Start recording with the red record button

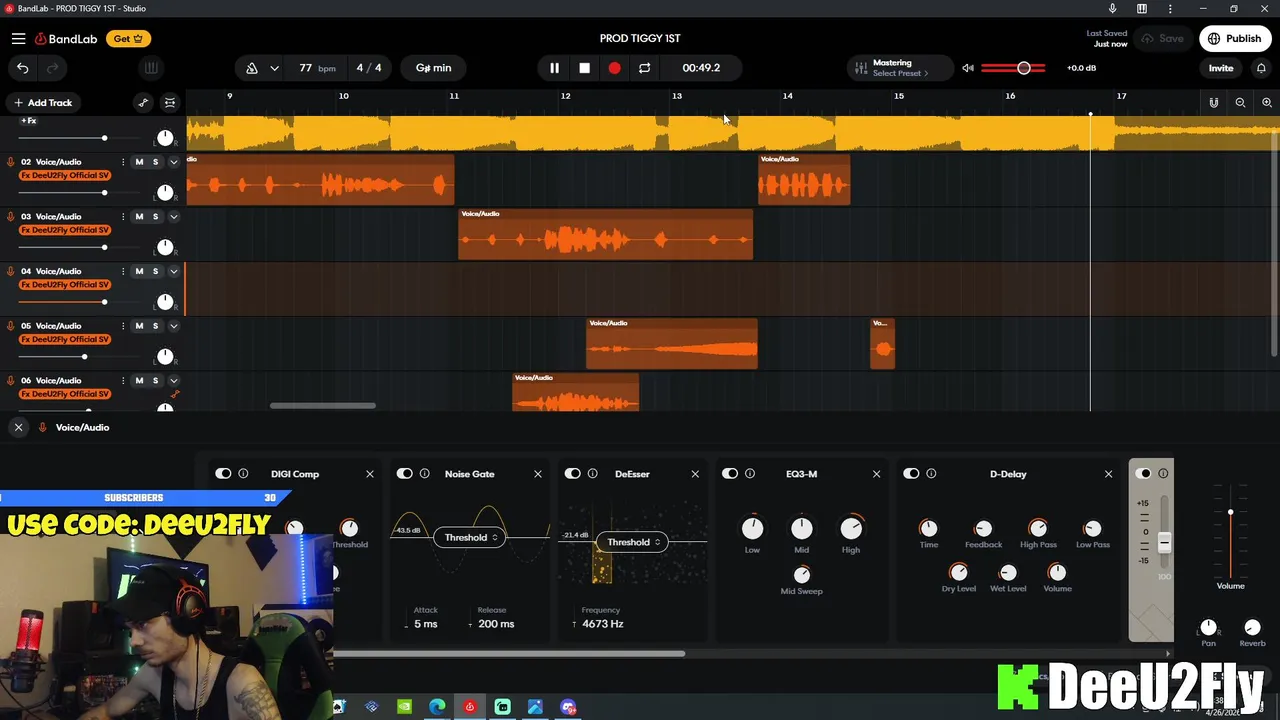(614, 68)
